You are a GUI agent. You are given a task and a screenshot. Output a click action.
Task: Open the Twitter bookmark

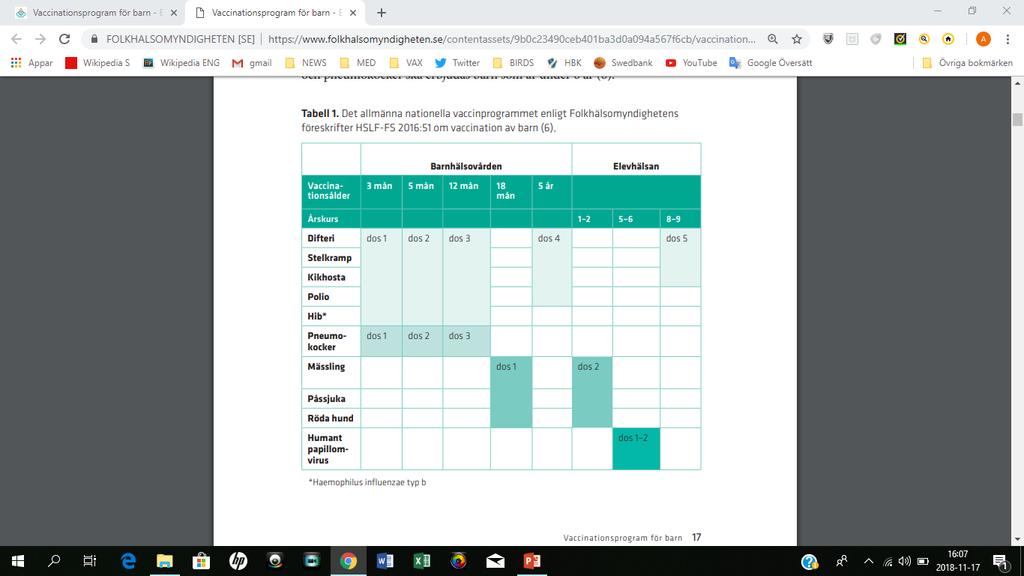[x=457, y=63]
